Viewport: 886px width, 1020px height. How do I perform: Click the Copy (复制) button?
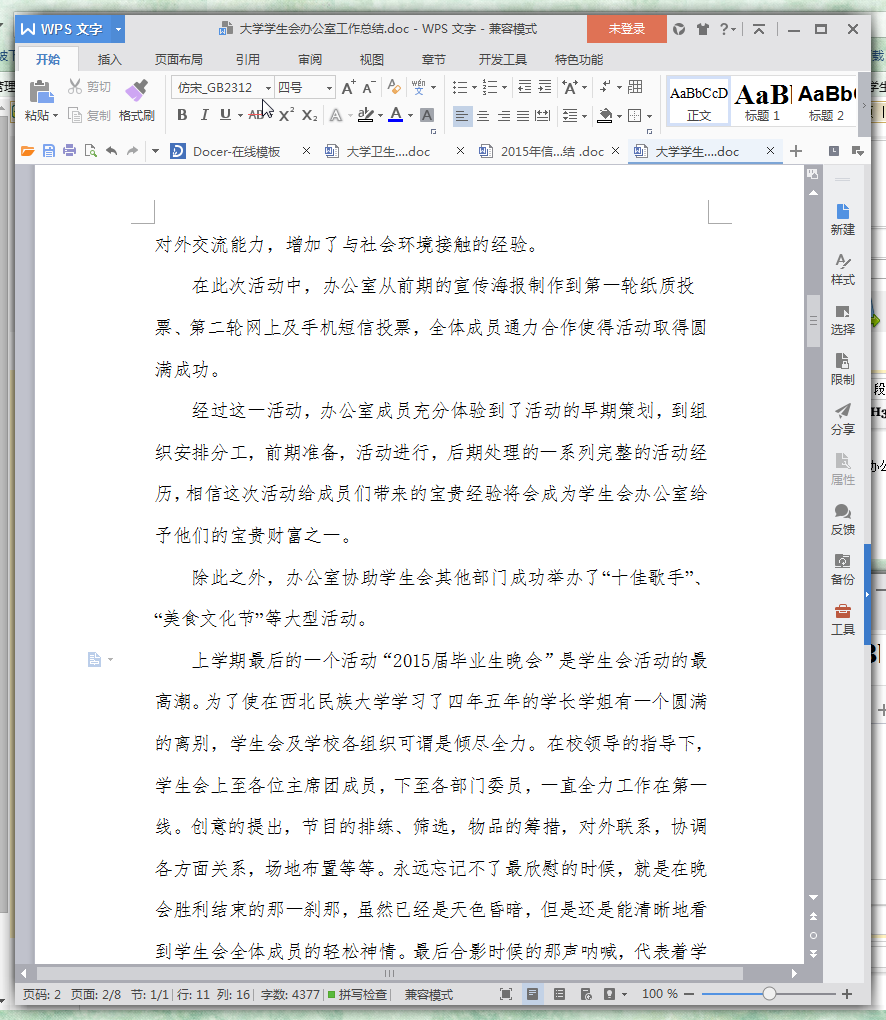pos(89,115)
